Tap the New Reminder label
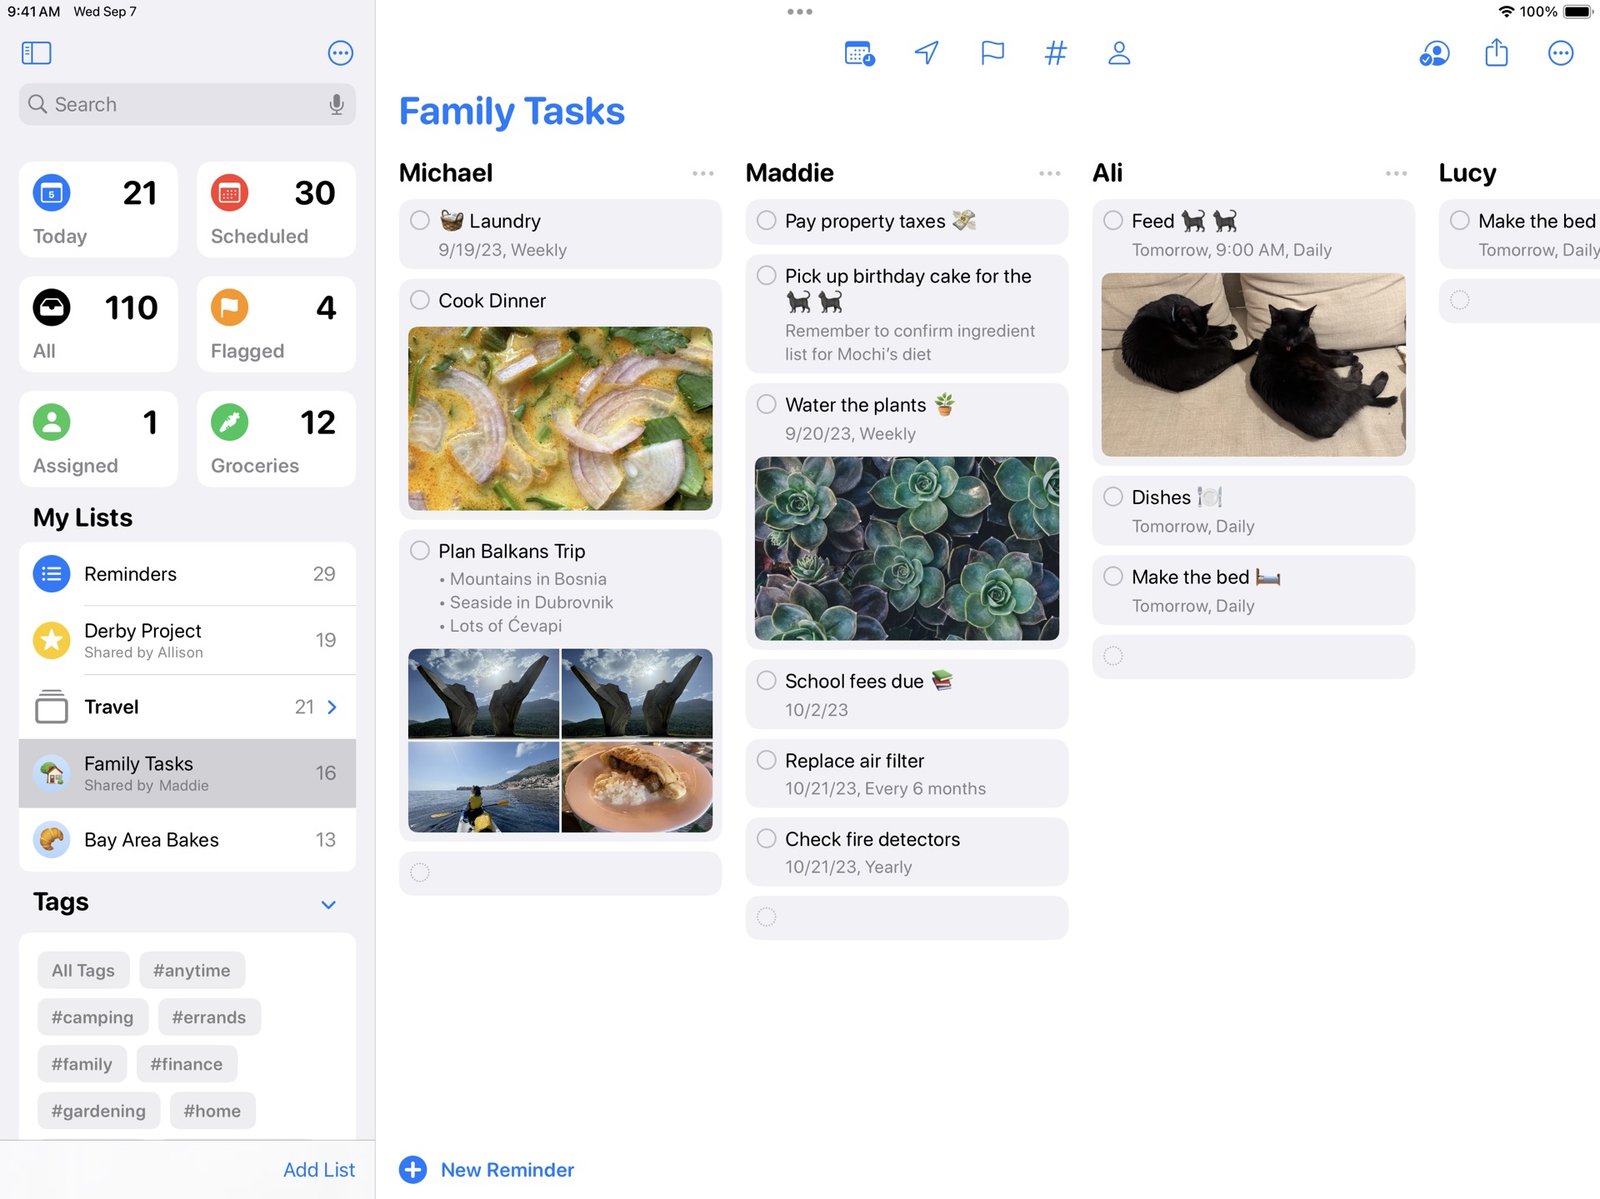This screenshot has width=1600, height=1199. click(x=507, y=1170)
